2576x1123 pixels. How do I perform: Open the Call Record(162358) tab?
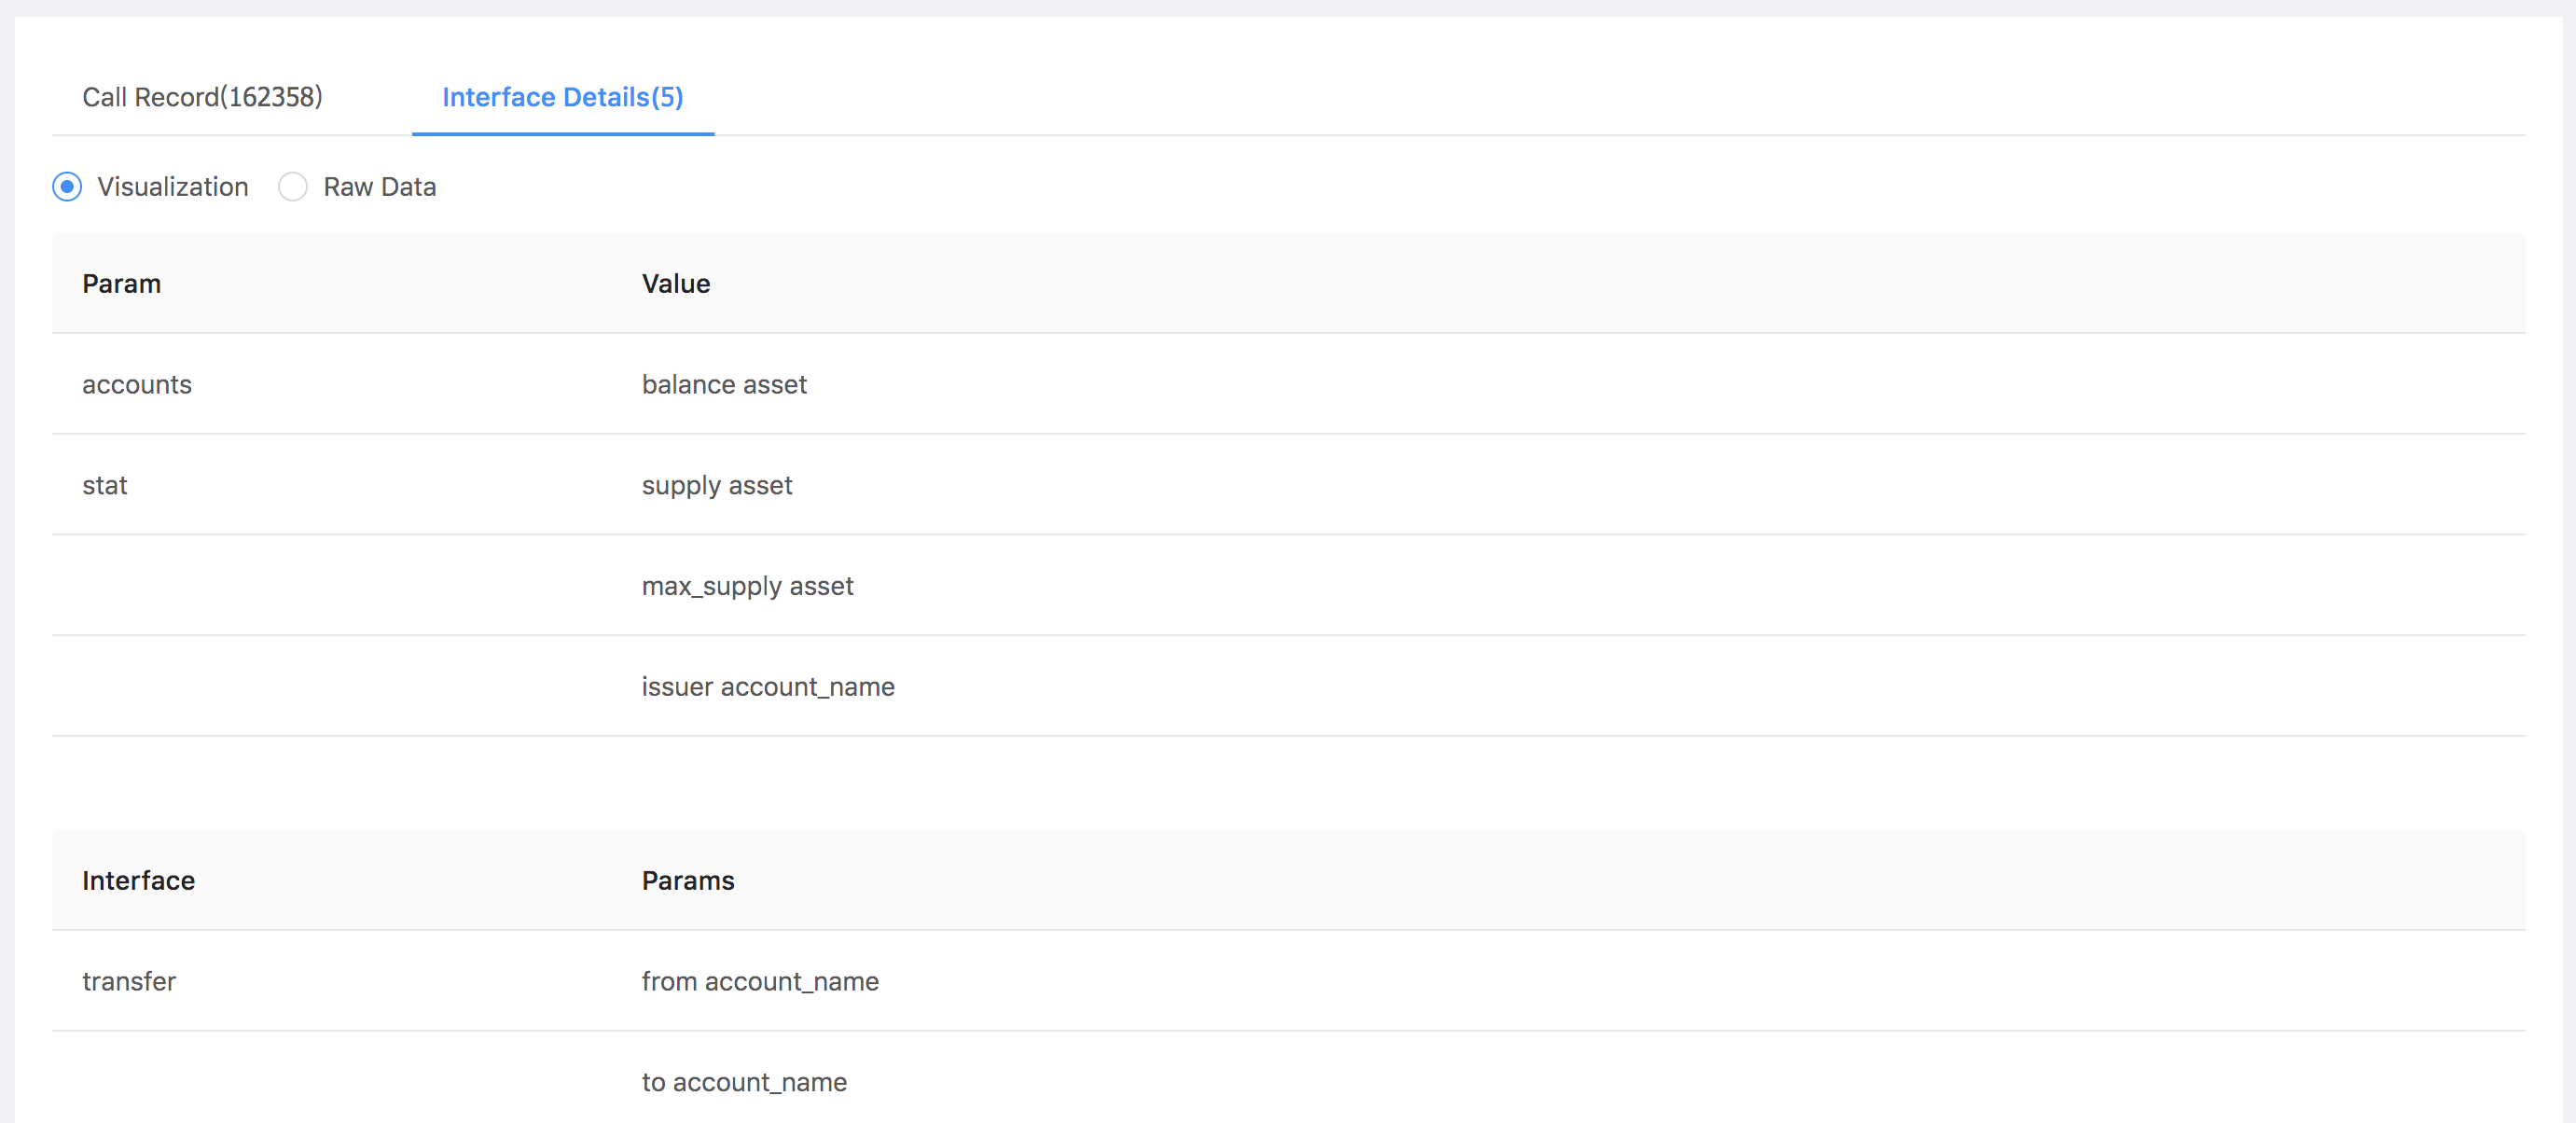(x=202, y=97)
